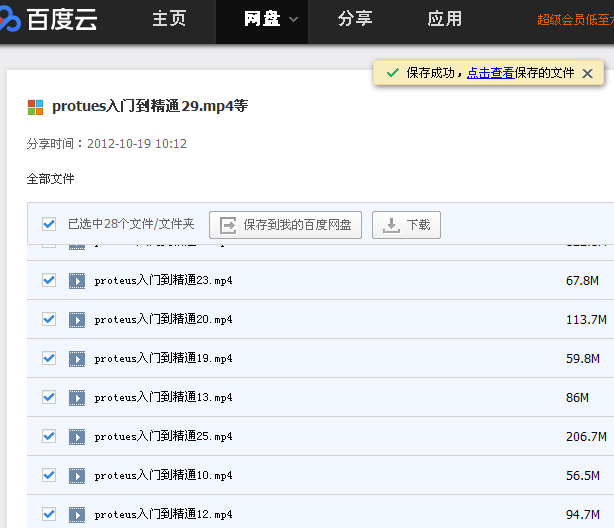Screen dimensions: 614x528
Task: Uncheck proteus入门到精通19.mp4 checkbox
Action: pyautogui.click(x=49, y=358)
